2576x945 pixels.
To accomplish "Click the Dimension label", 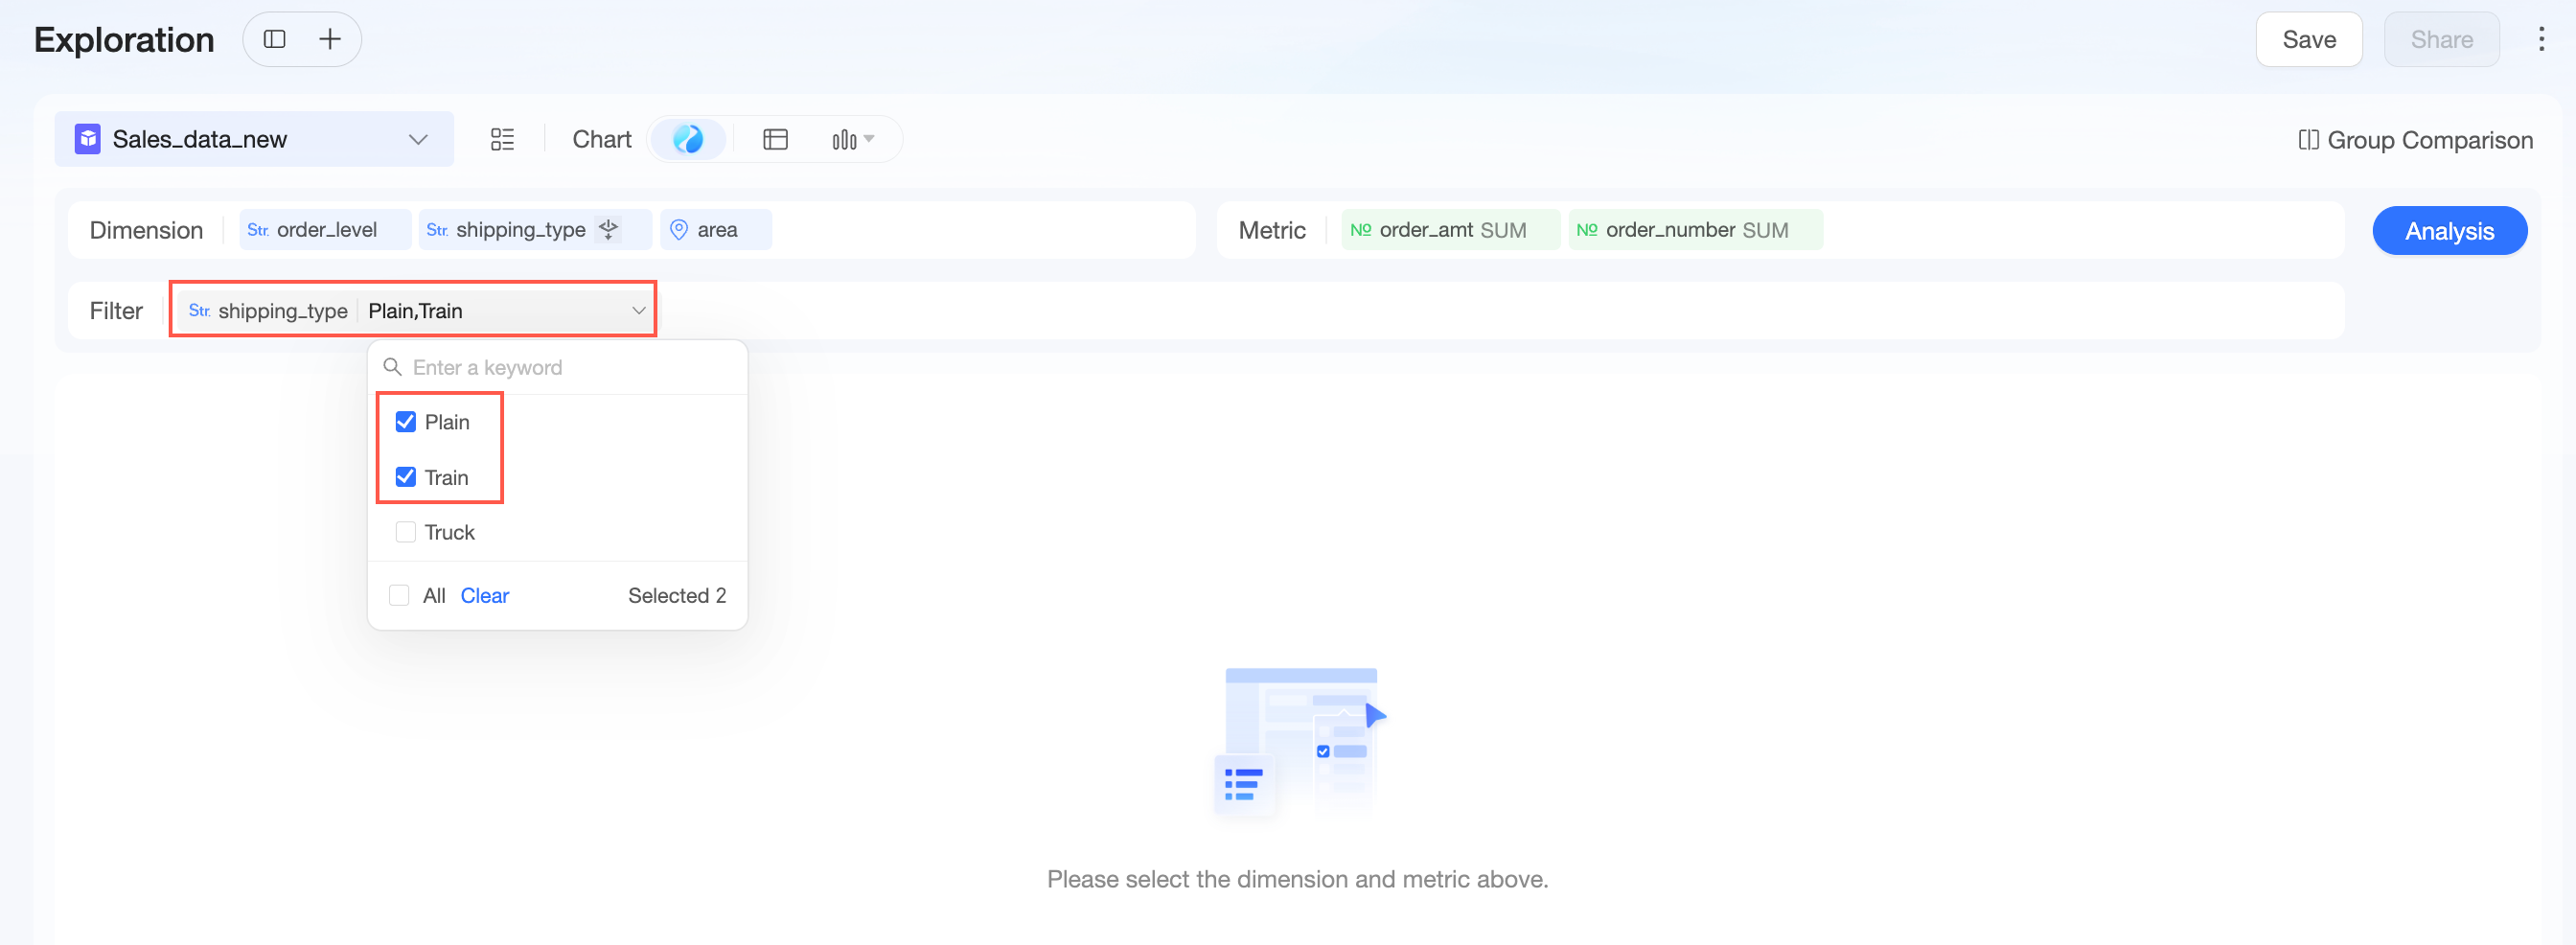I will [x=146, y=230].
